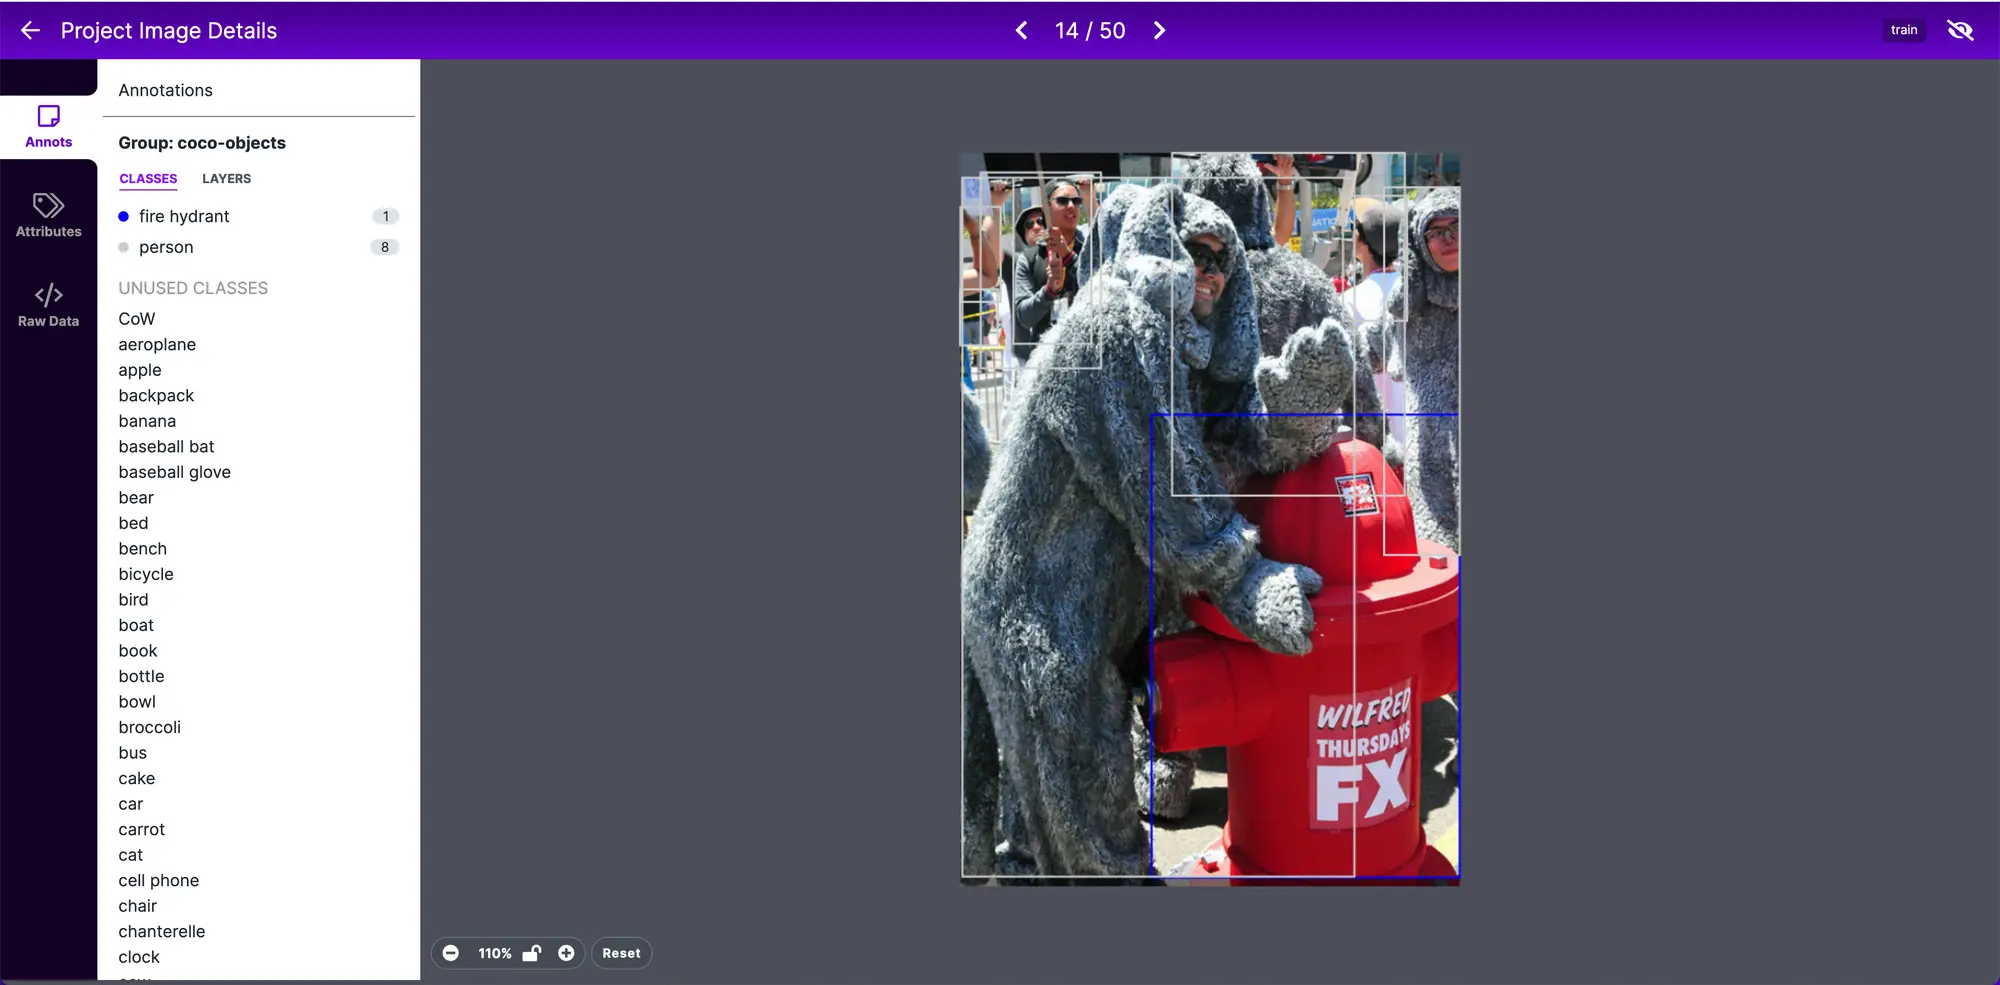The height and width of the screenshot is (985, 2000).
Task: Reset the image zoom
Action: tap(621, 953)
